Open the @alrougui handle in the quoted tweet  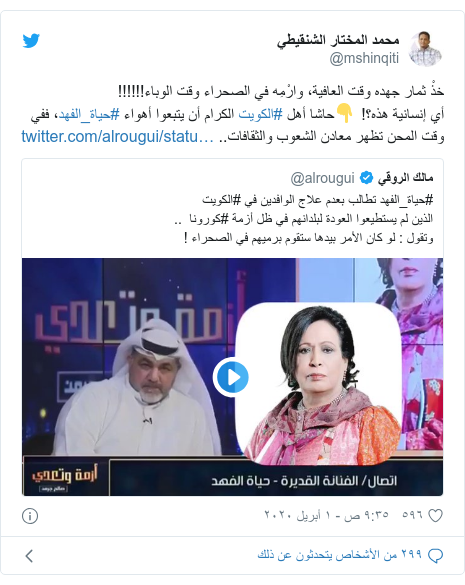tap(322, 179)
